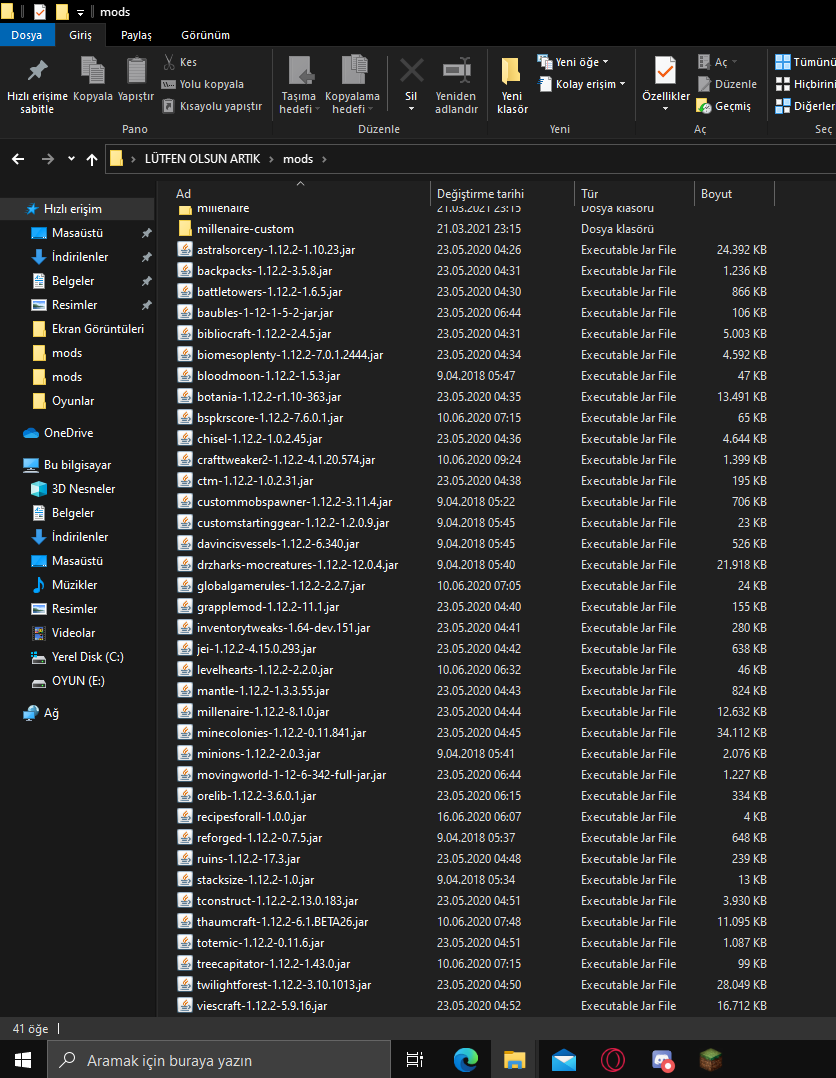Screen dimensions: 836x1078
Task: Click Diğerlerini seç invert selection
Action: 805,106
